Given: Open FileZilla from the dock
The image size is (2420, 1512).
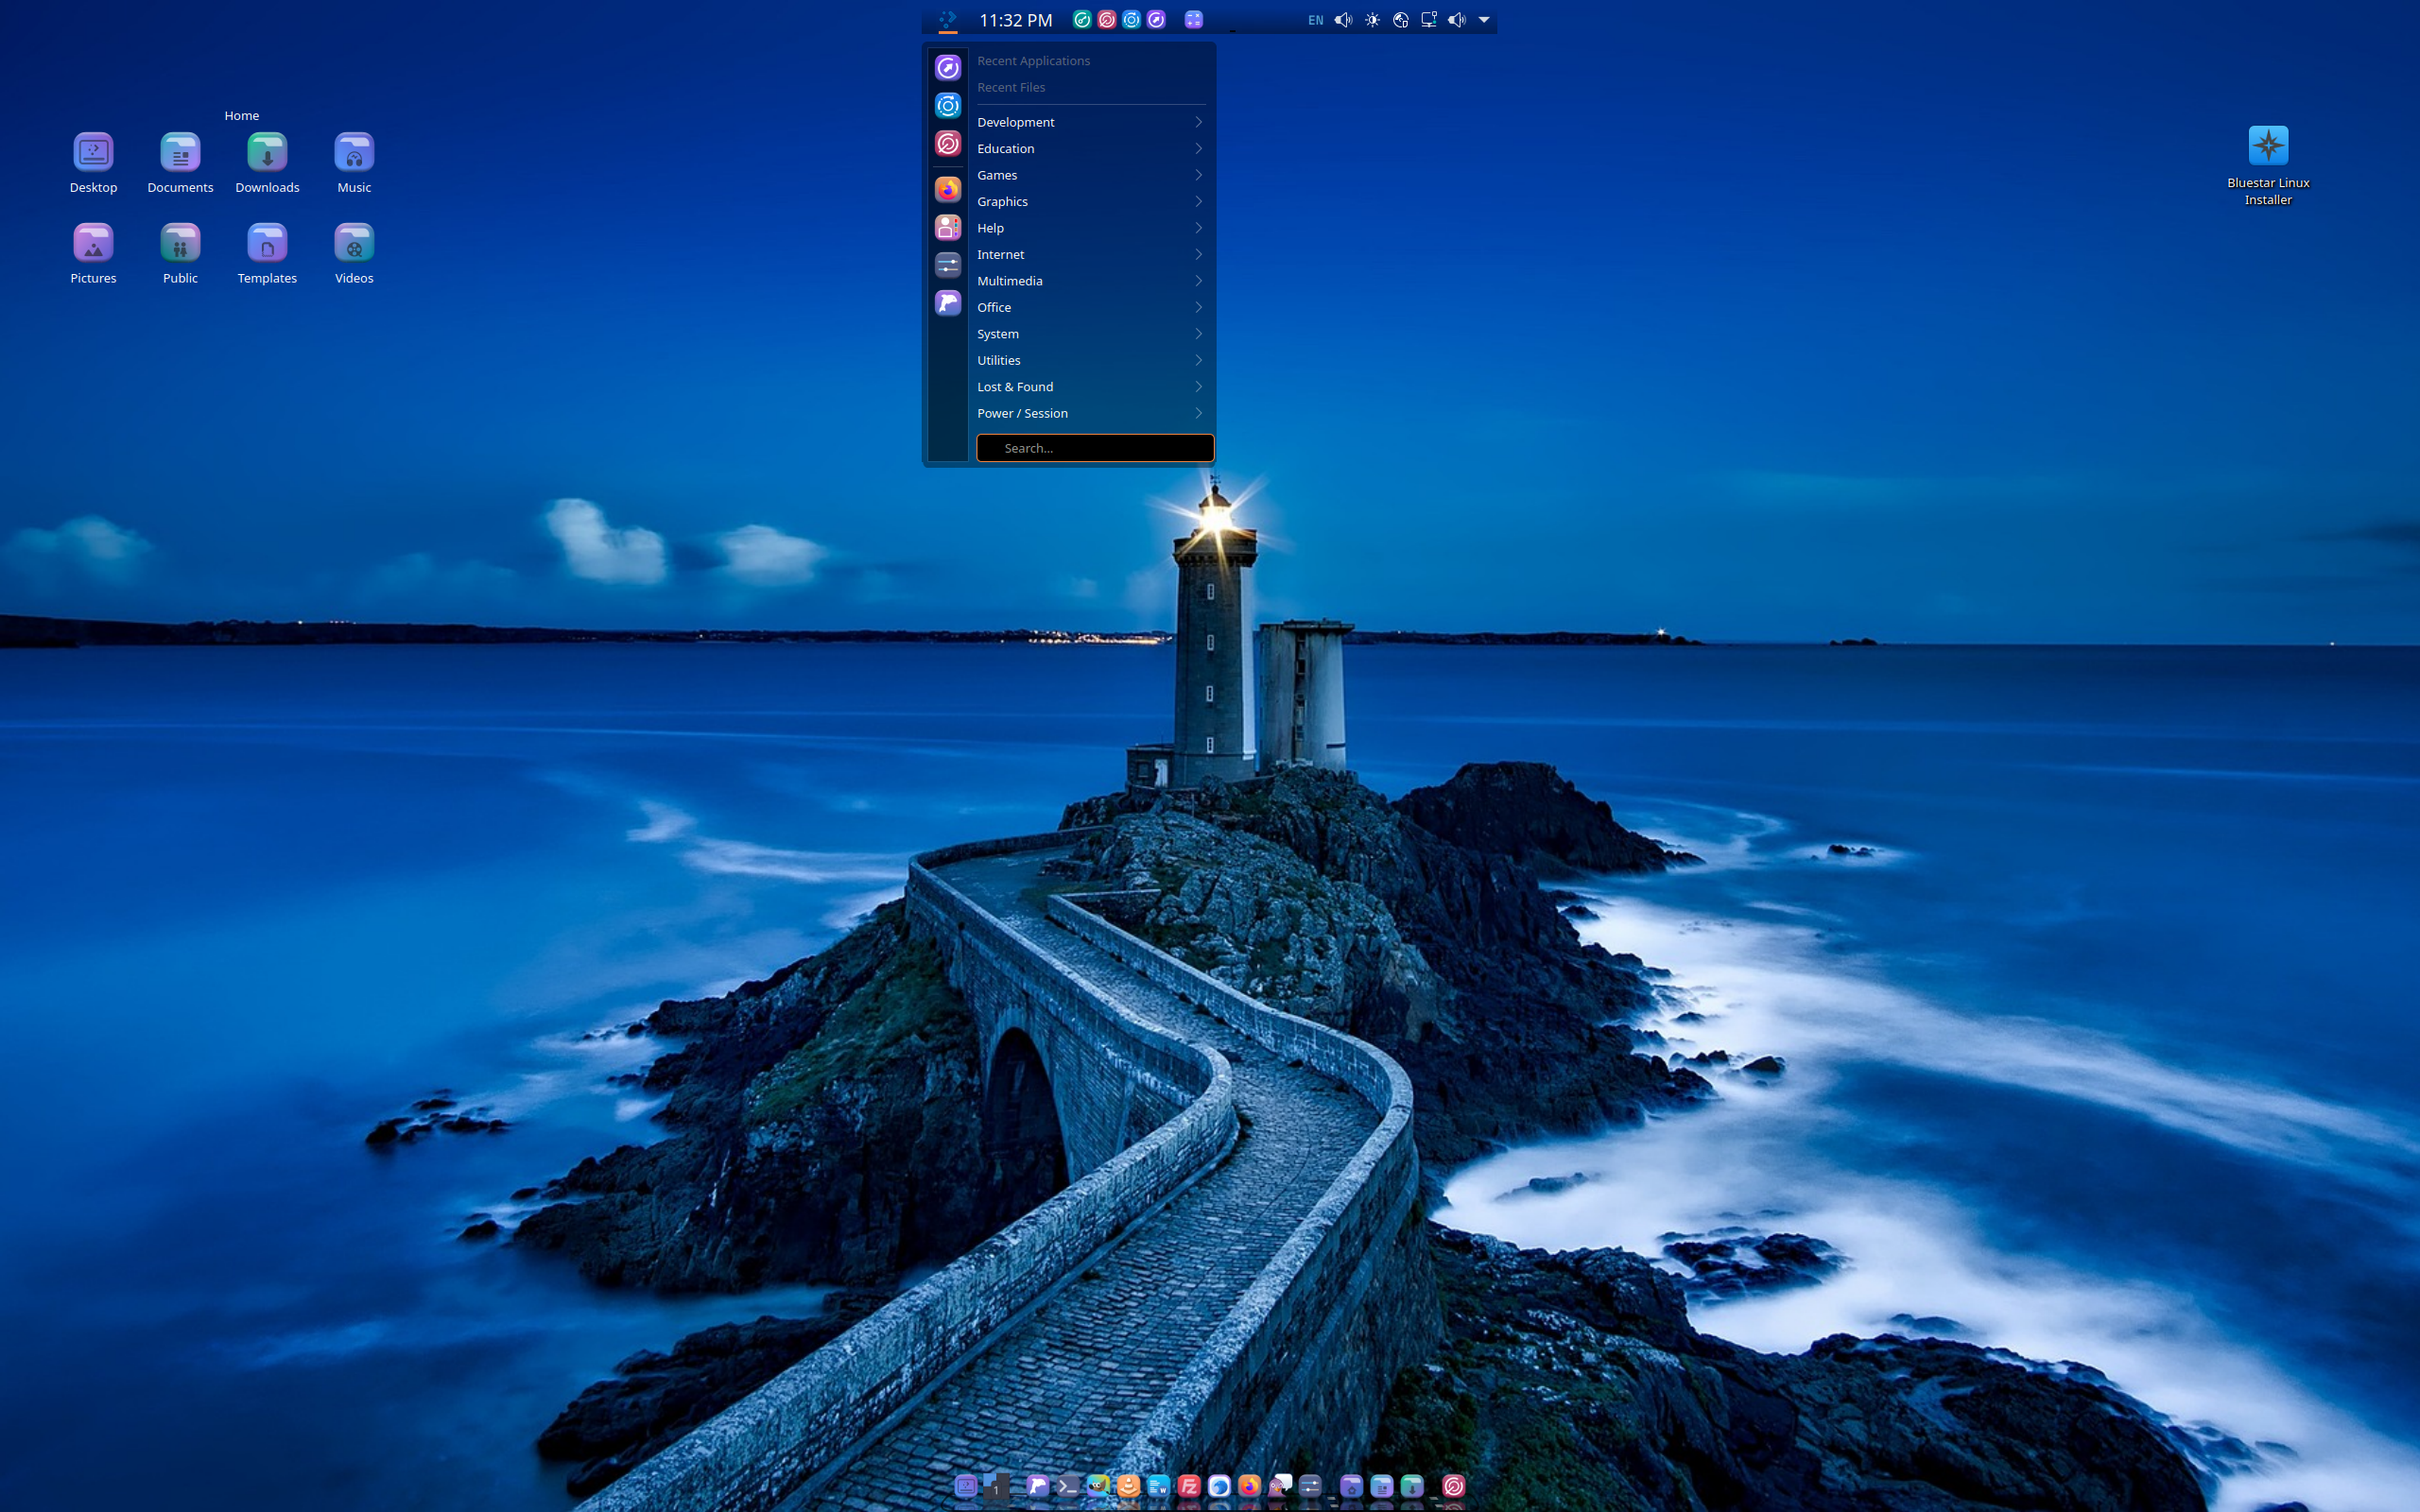Looking at the screenshot, I should [x=1190, y=1486].
